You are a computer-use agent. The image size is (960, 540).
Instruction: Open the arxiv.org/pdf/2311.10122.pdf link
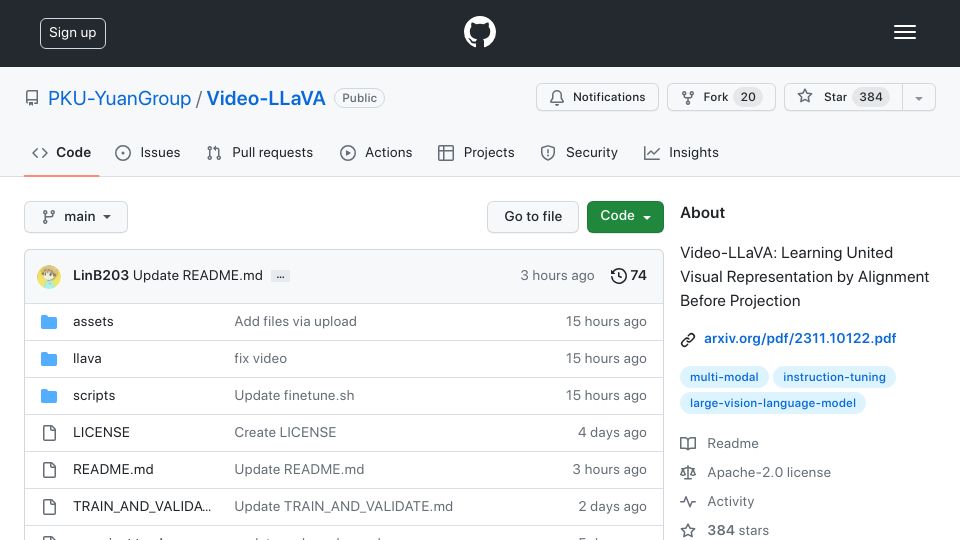point(800,339)
